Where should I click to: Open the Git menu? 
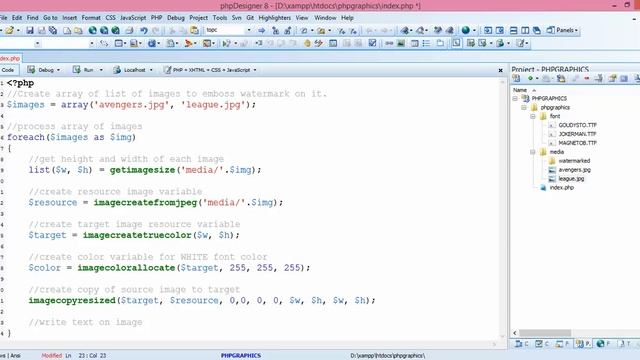coord(250,18)
